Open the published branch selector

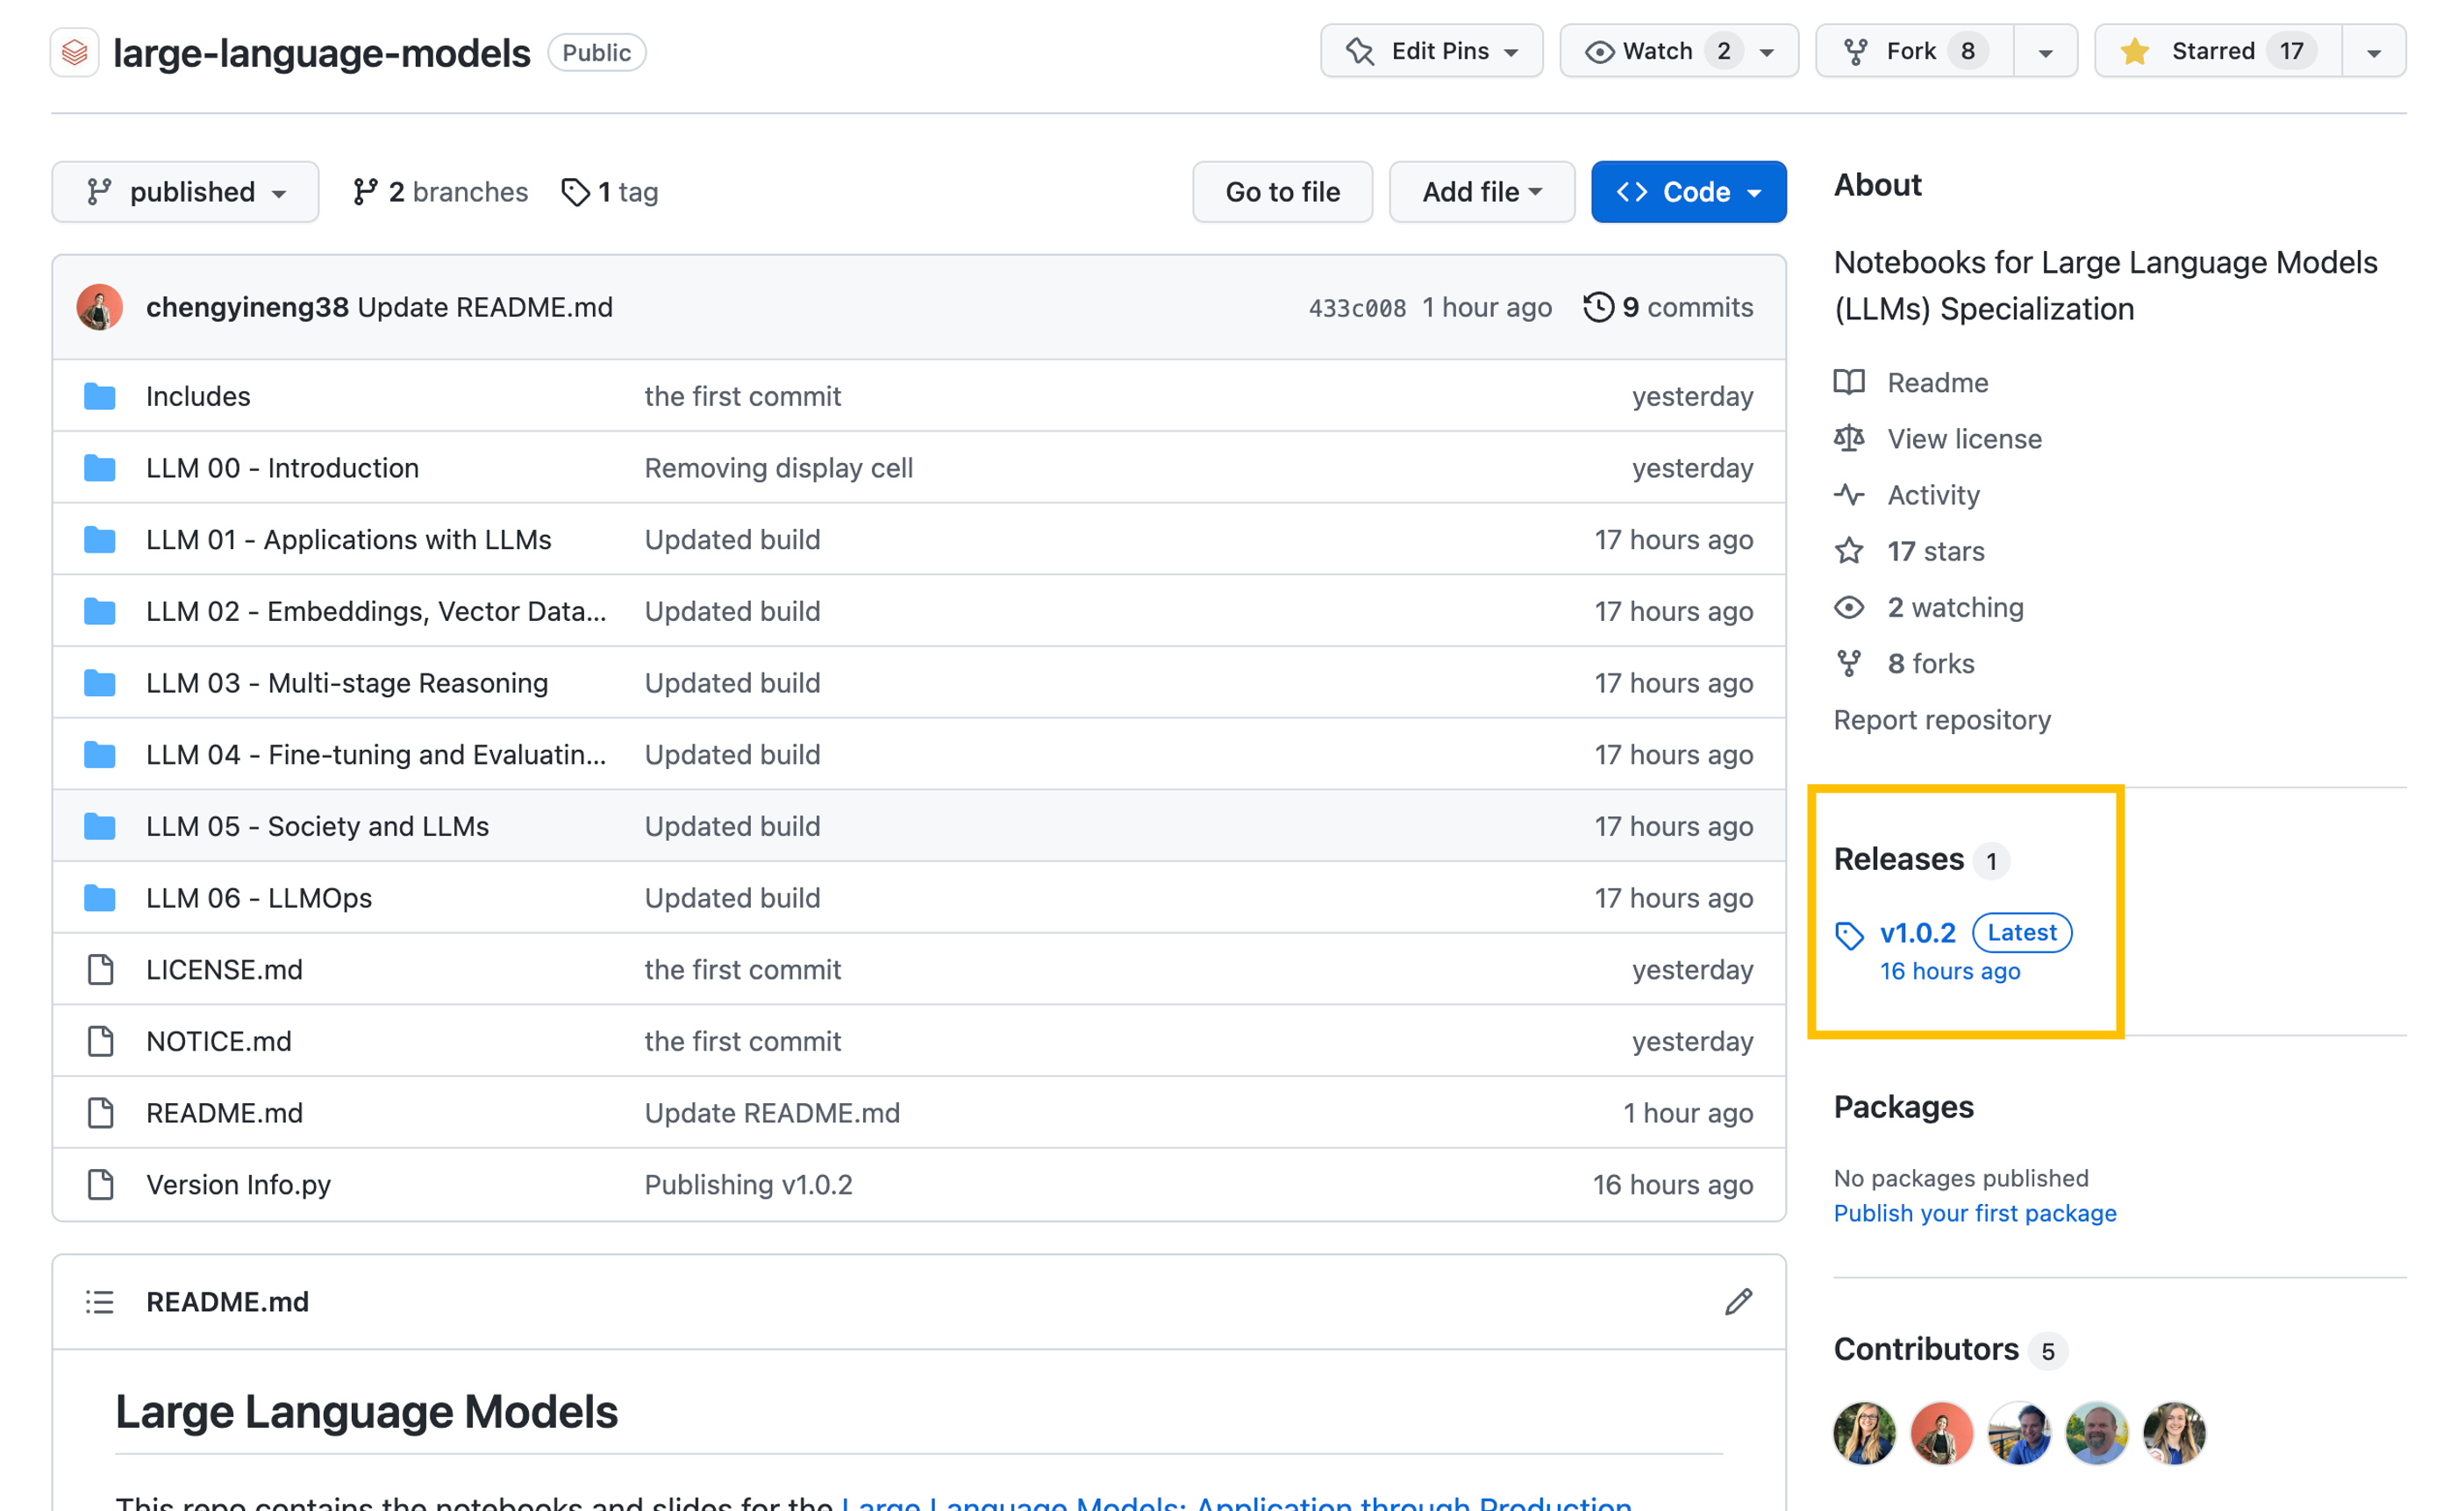[x=185, y=191]
